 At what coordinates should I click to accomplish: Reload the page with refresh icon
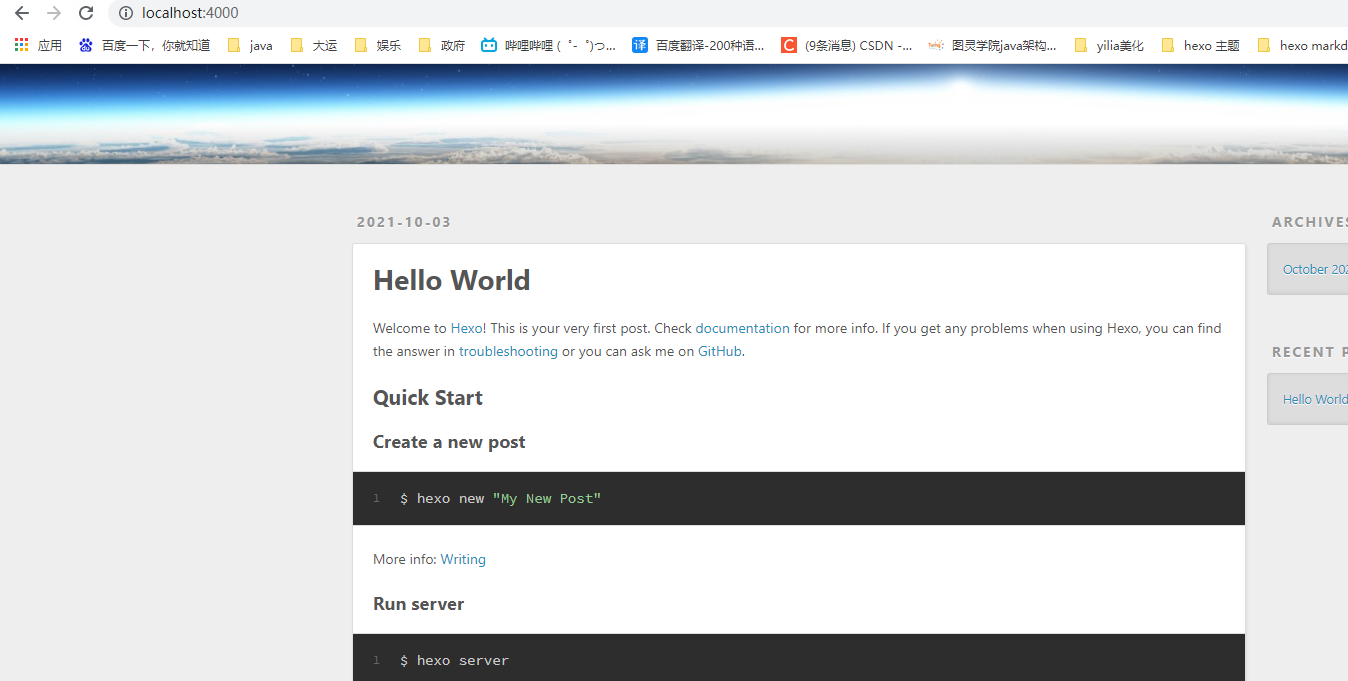coord(86,13)
